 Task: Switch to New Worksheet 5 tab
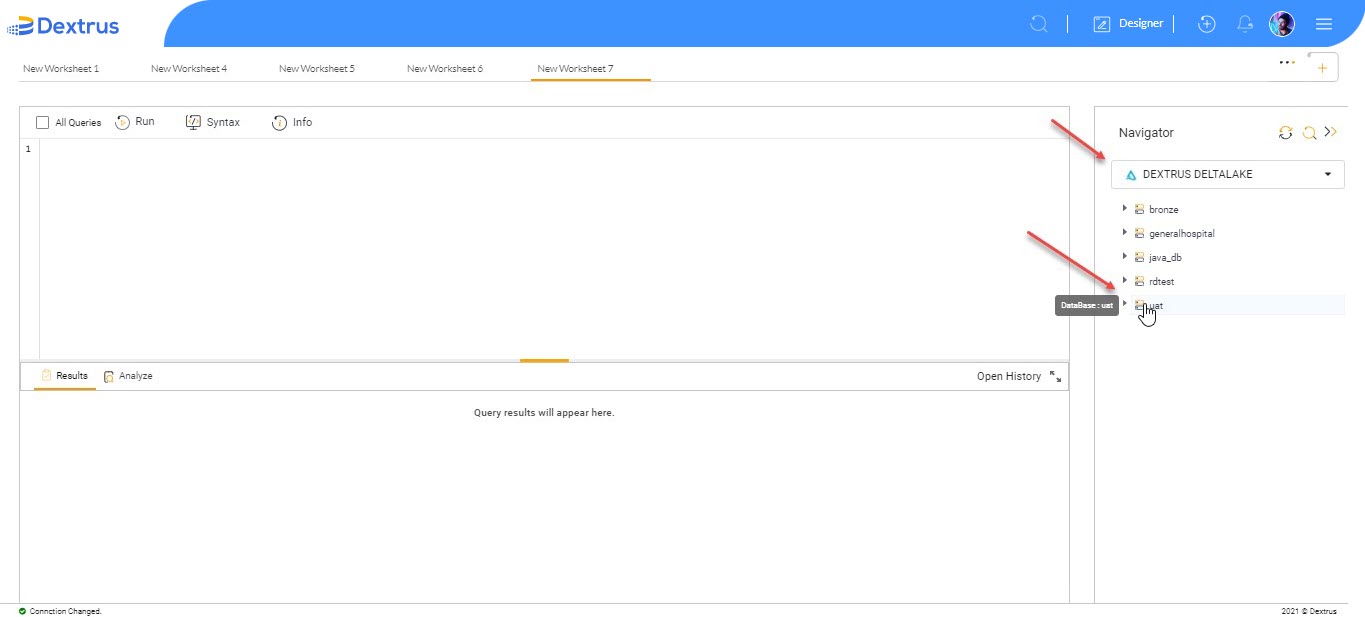(x=317, y=69)
